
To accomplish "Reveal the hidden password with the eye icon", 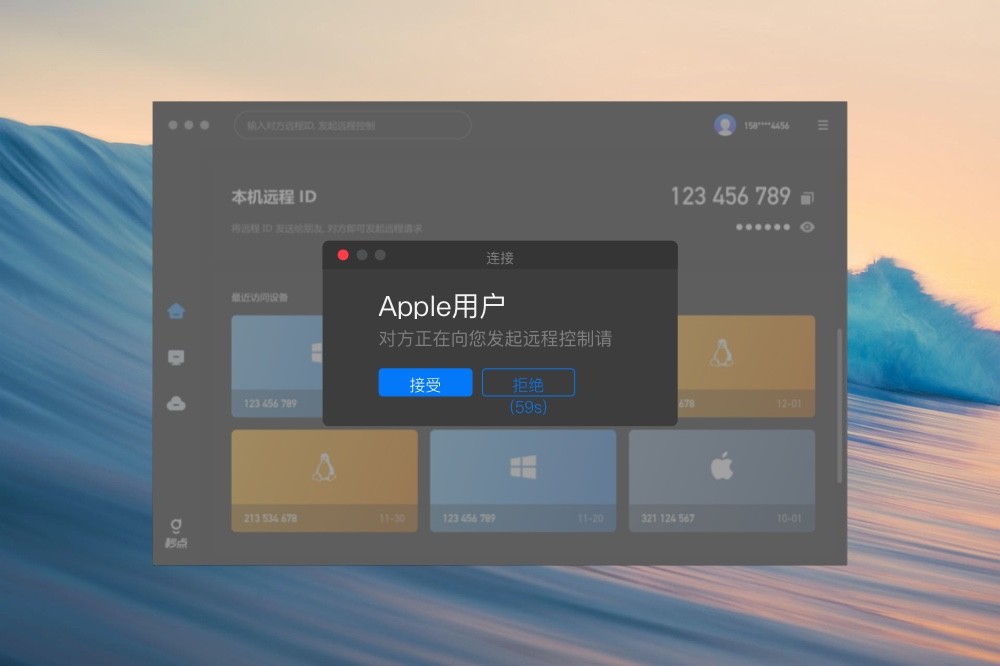I will point(807,227).
